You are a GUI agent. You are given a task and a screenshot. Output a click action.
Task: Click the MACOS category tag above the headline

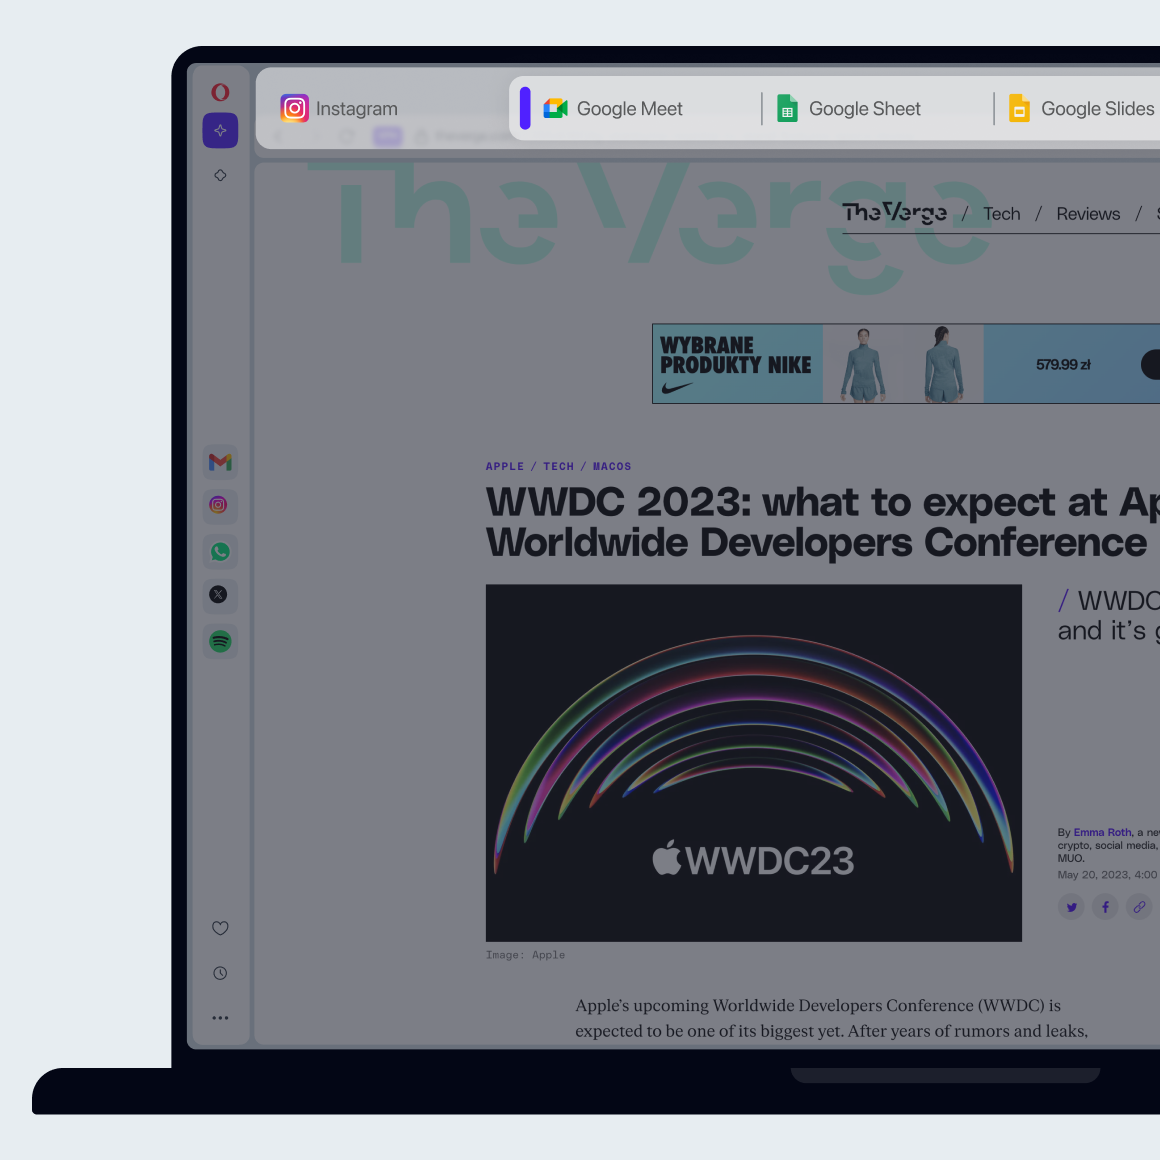[612, 467]
